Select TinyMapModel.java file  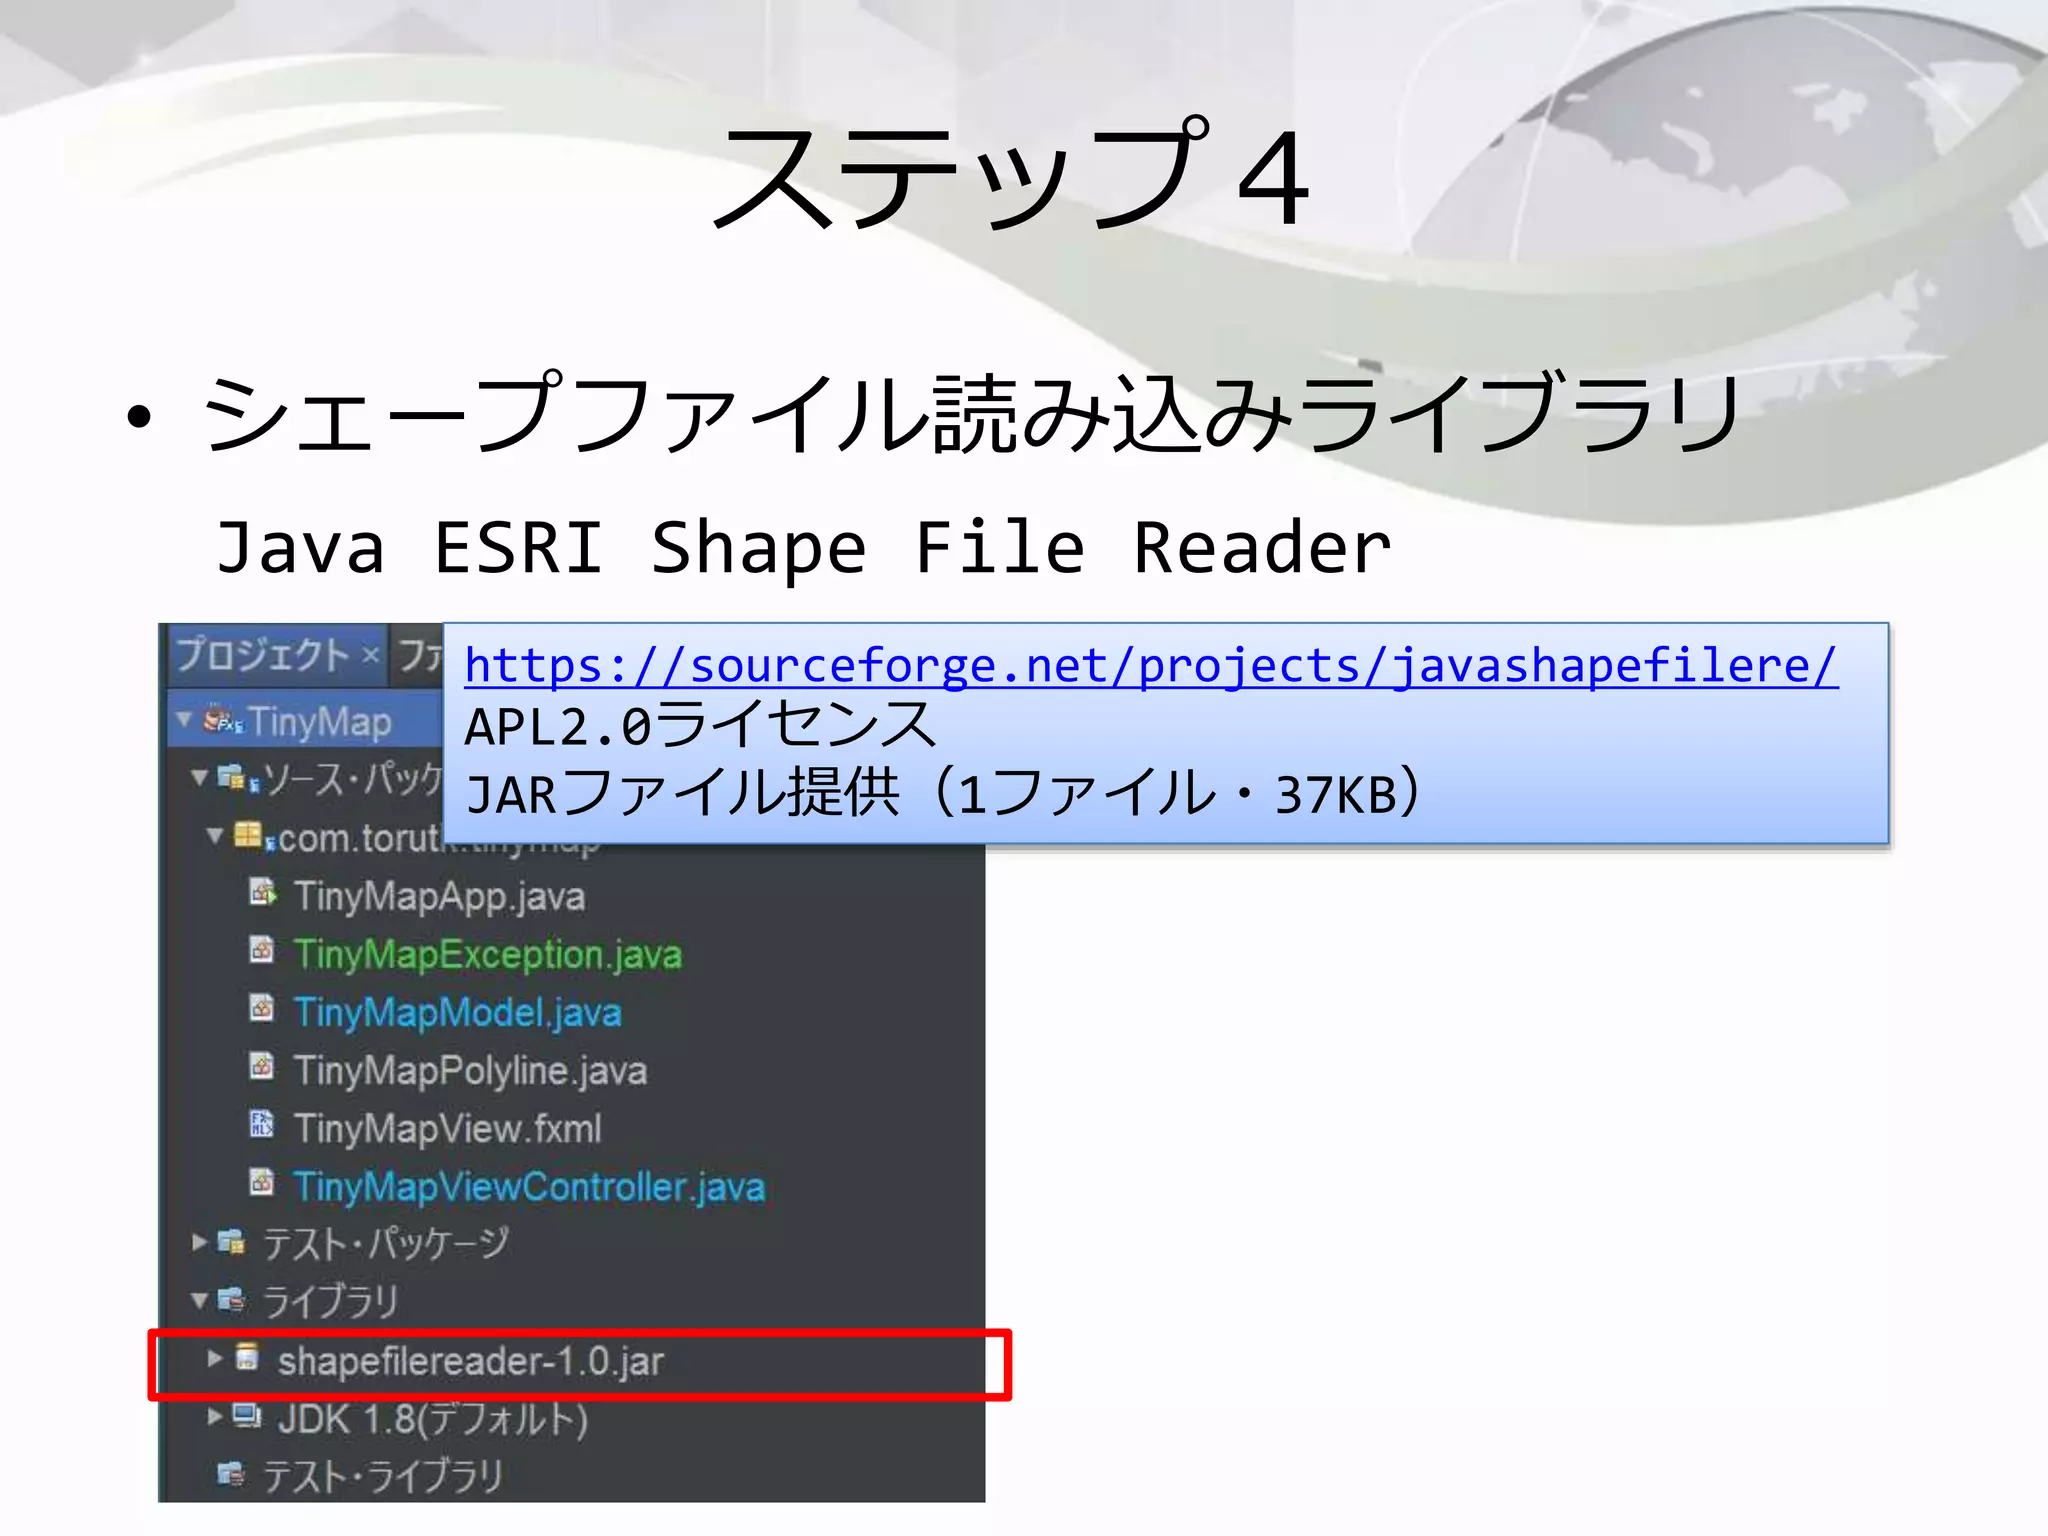coord(458,1012)
